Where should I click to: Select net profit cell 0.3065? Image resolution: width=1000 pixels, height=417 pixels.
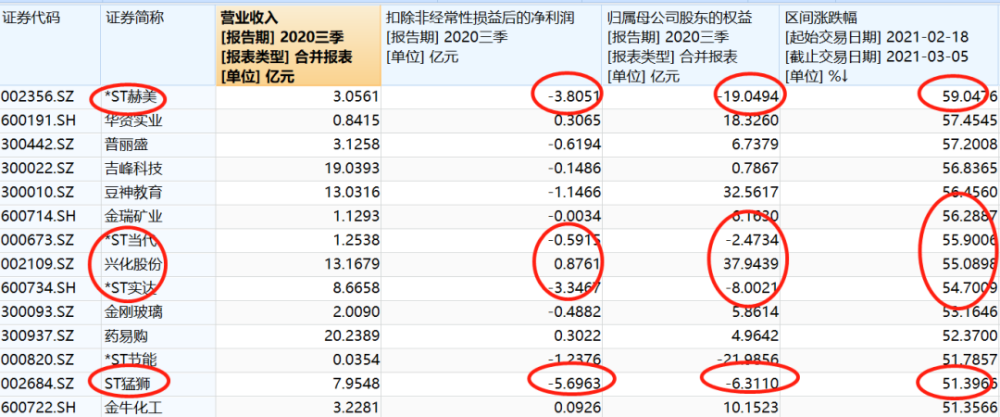click(x=577, y=121)
